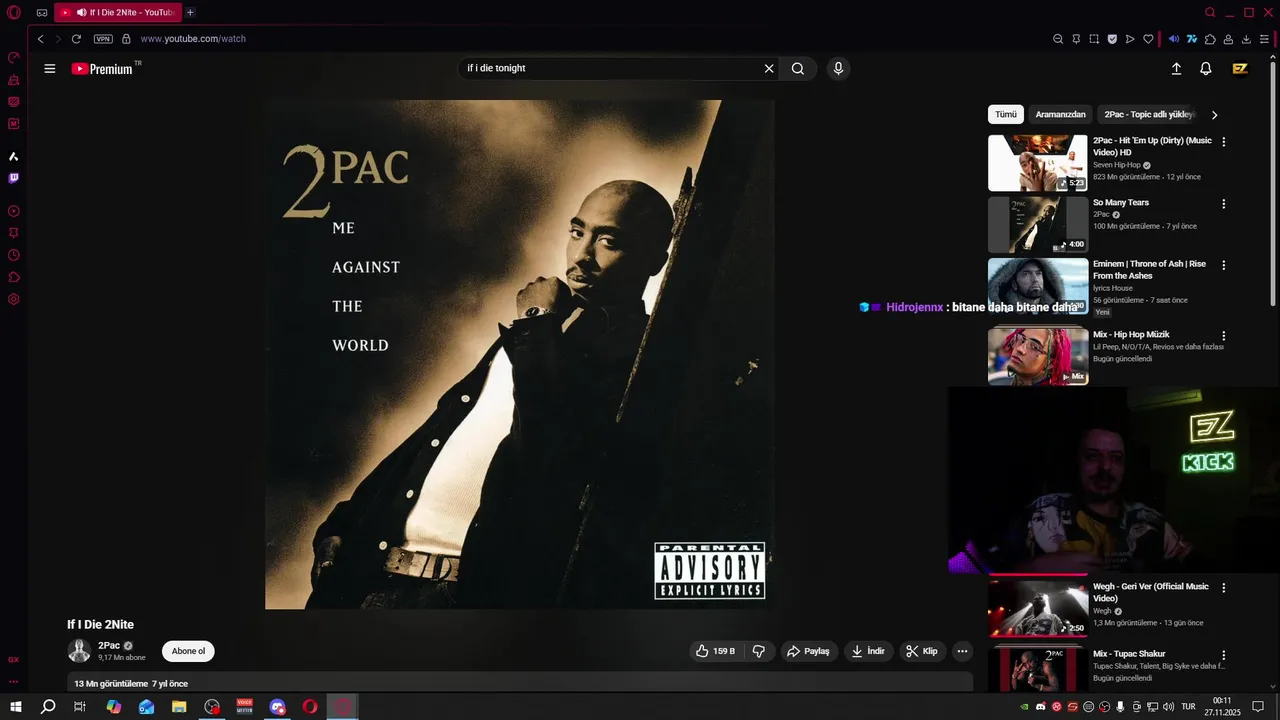The height and width of the screenshot is (720, 1280).
Task: Open YouTube guide hamburger menu
Action: click(x=50, y=69)
